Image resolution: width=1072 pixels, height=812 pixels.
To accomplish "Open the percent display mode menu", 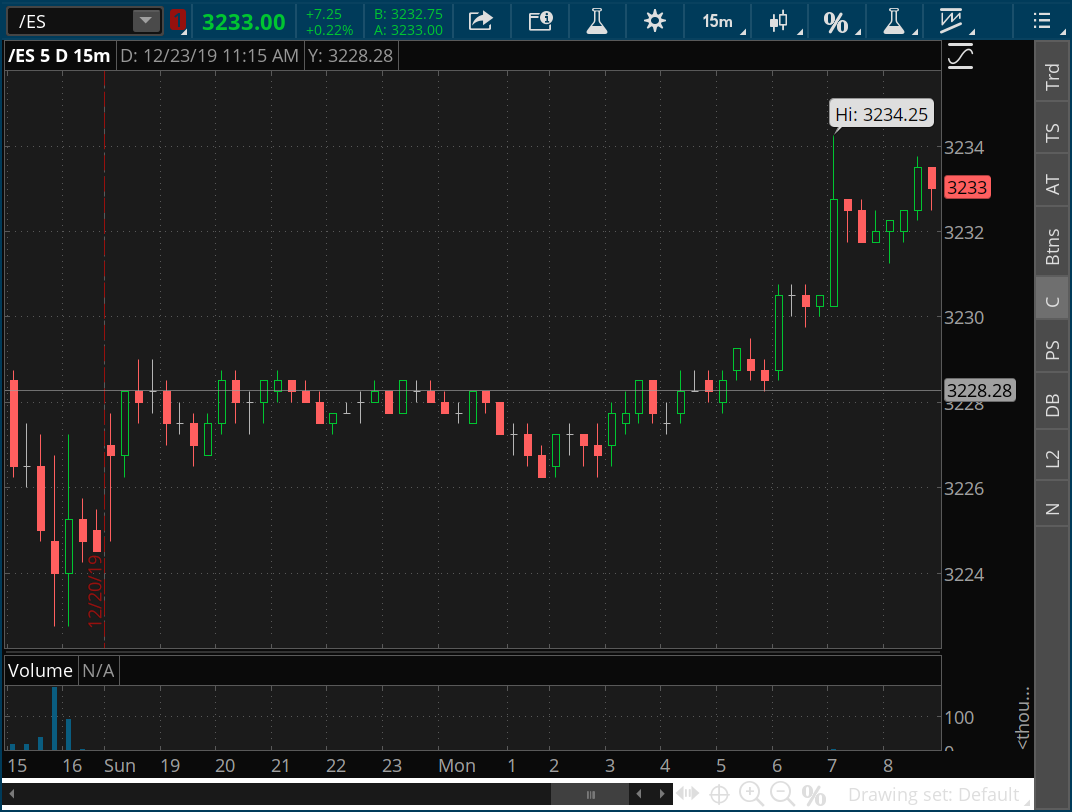I will (838, 21).
